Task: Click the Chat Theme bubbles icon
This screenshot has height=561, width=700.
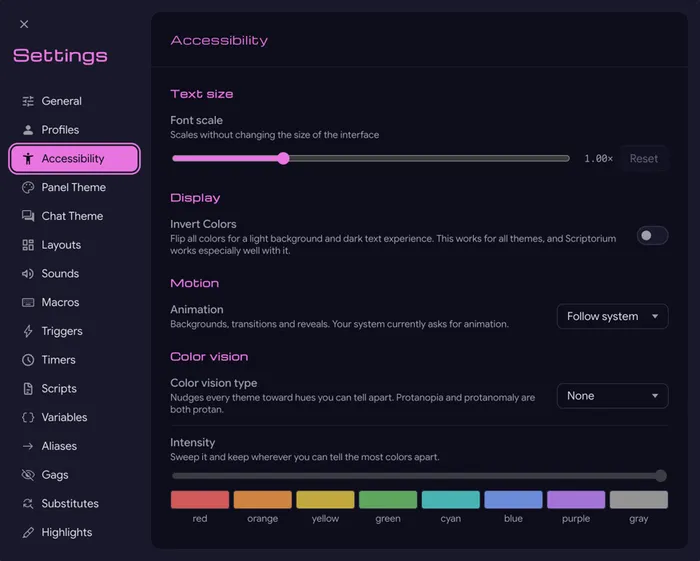Action: click(28, 216)
